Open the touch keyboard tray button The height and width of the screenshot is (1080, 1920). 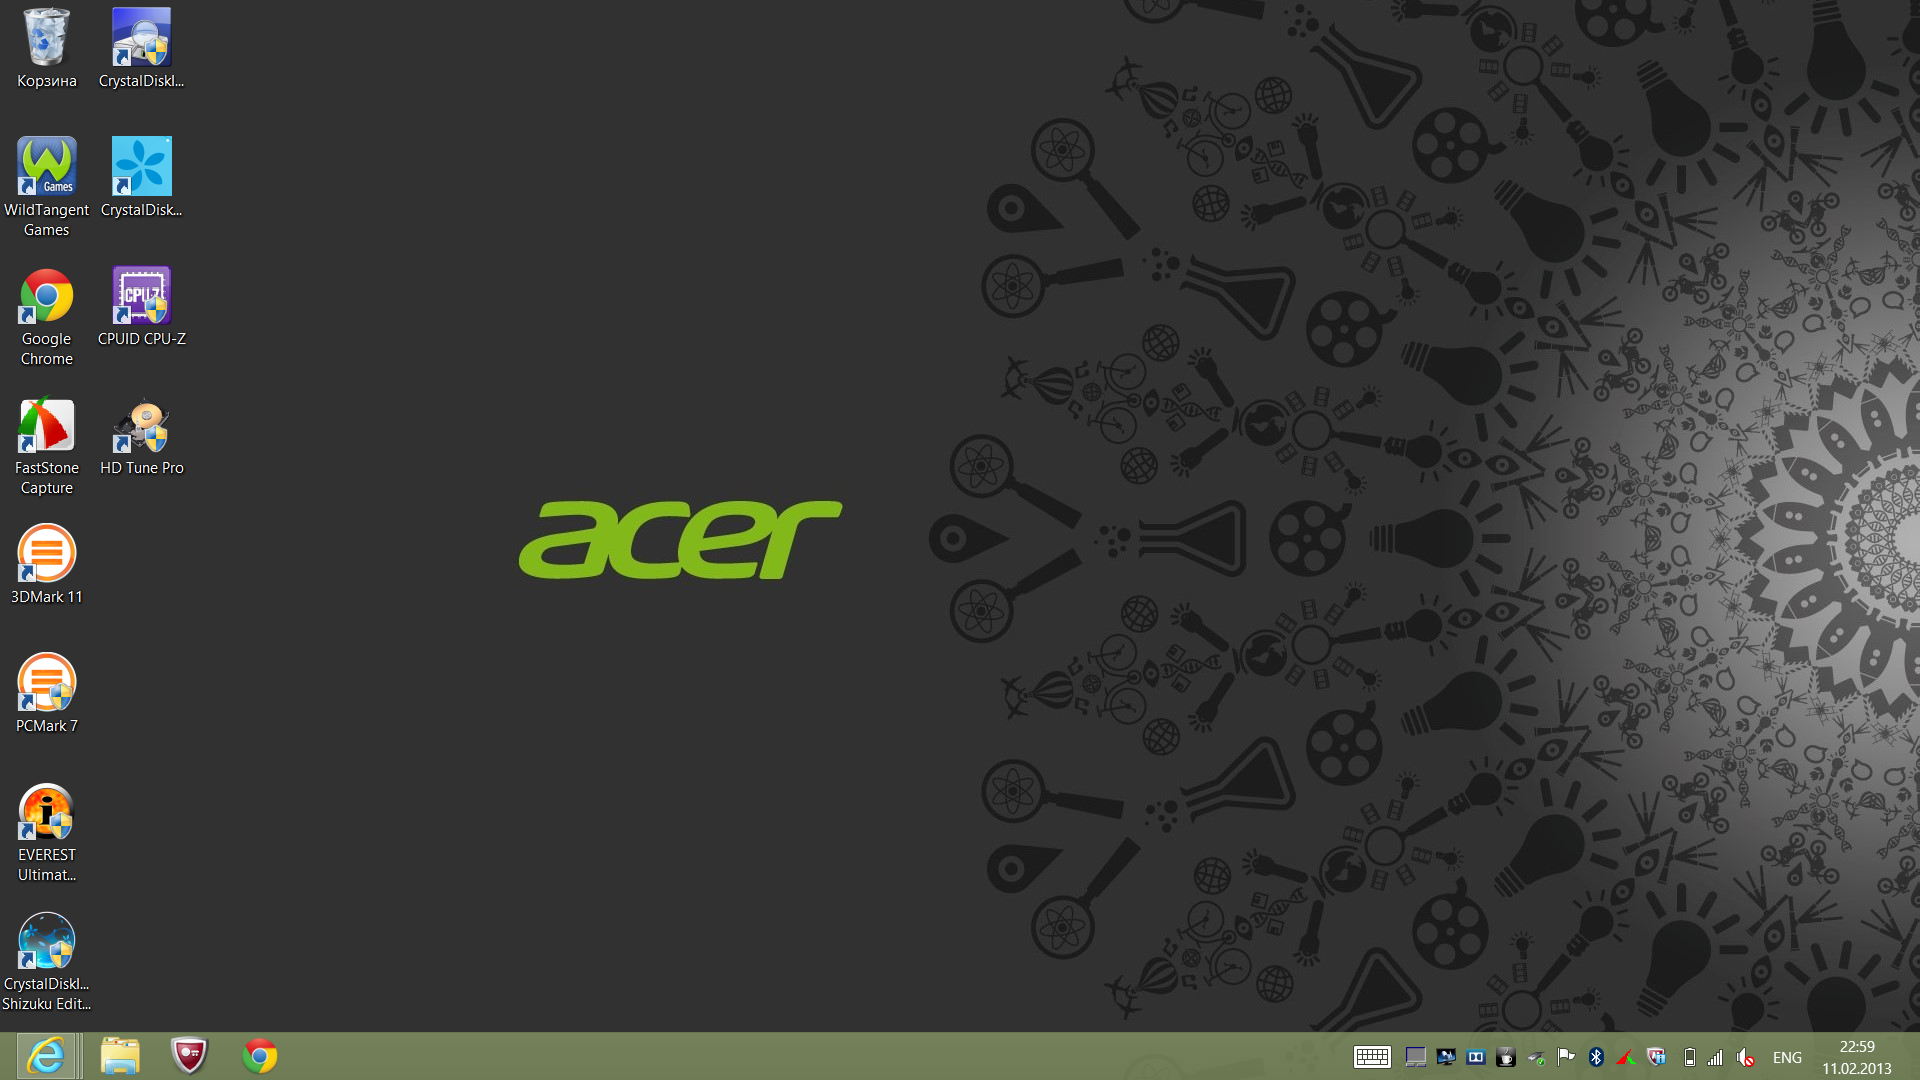[x=1372, y=1057]
